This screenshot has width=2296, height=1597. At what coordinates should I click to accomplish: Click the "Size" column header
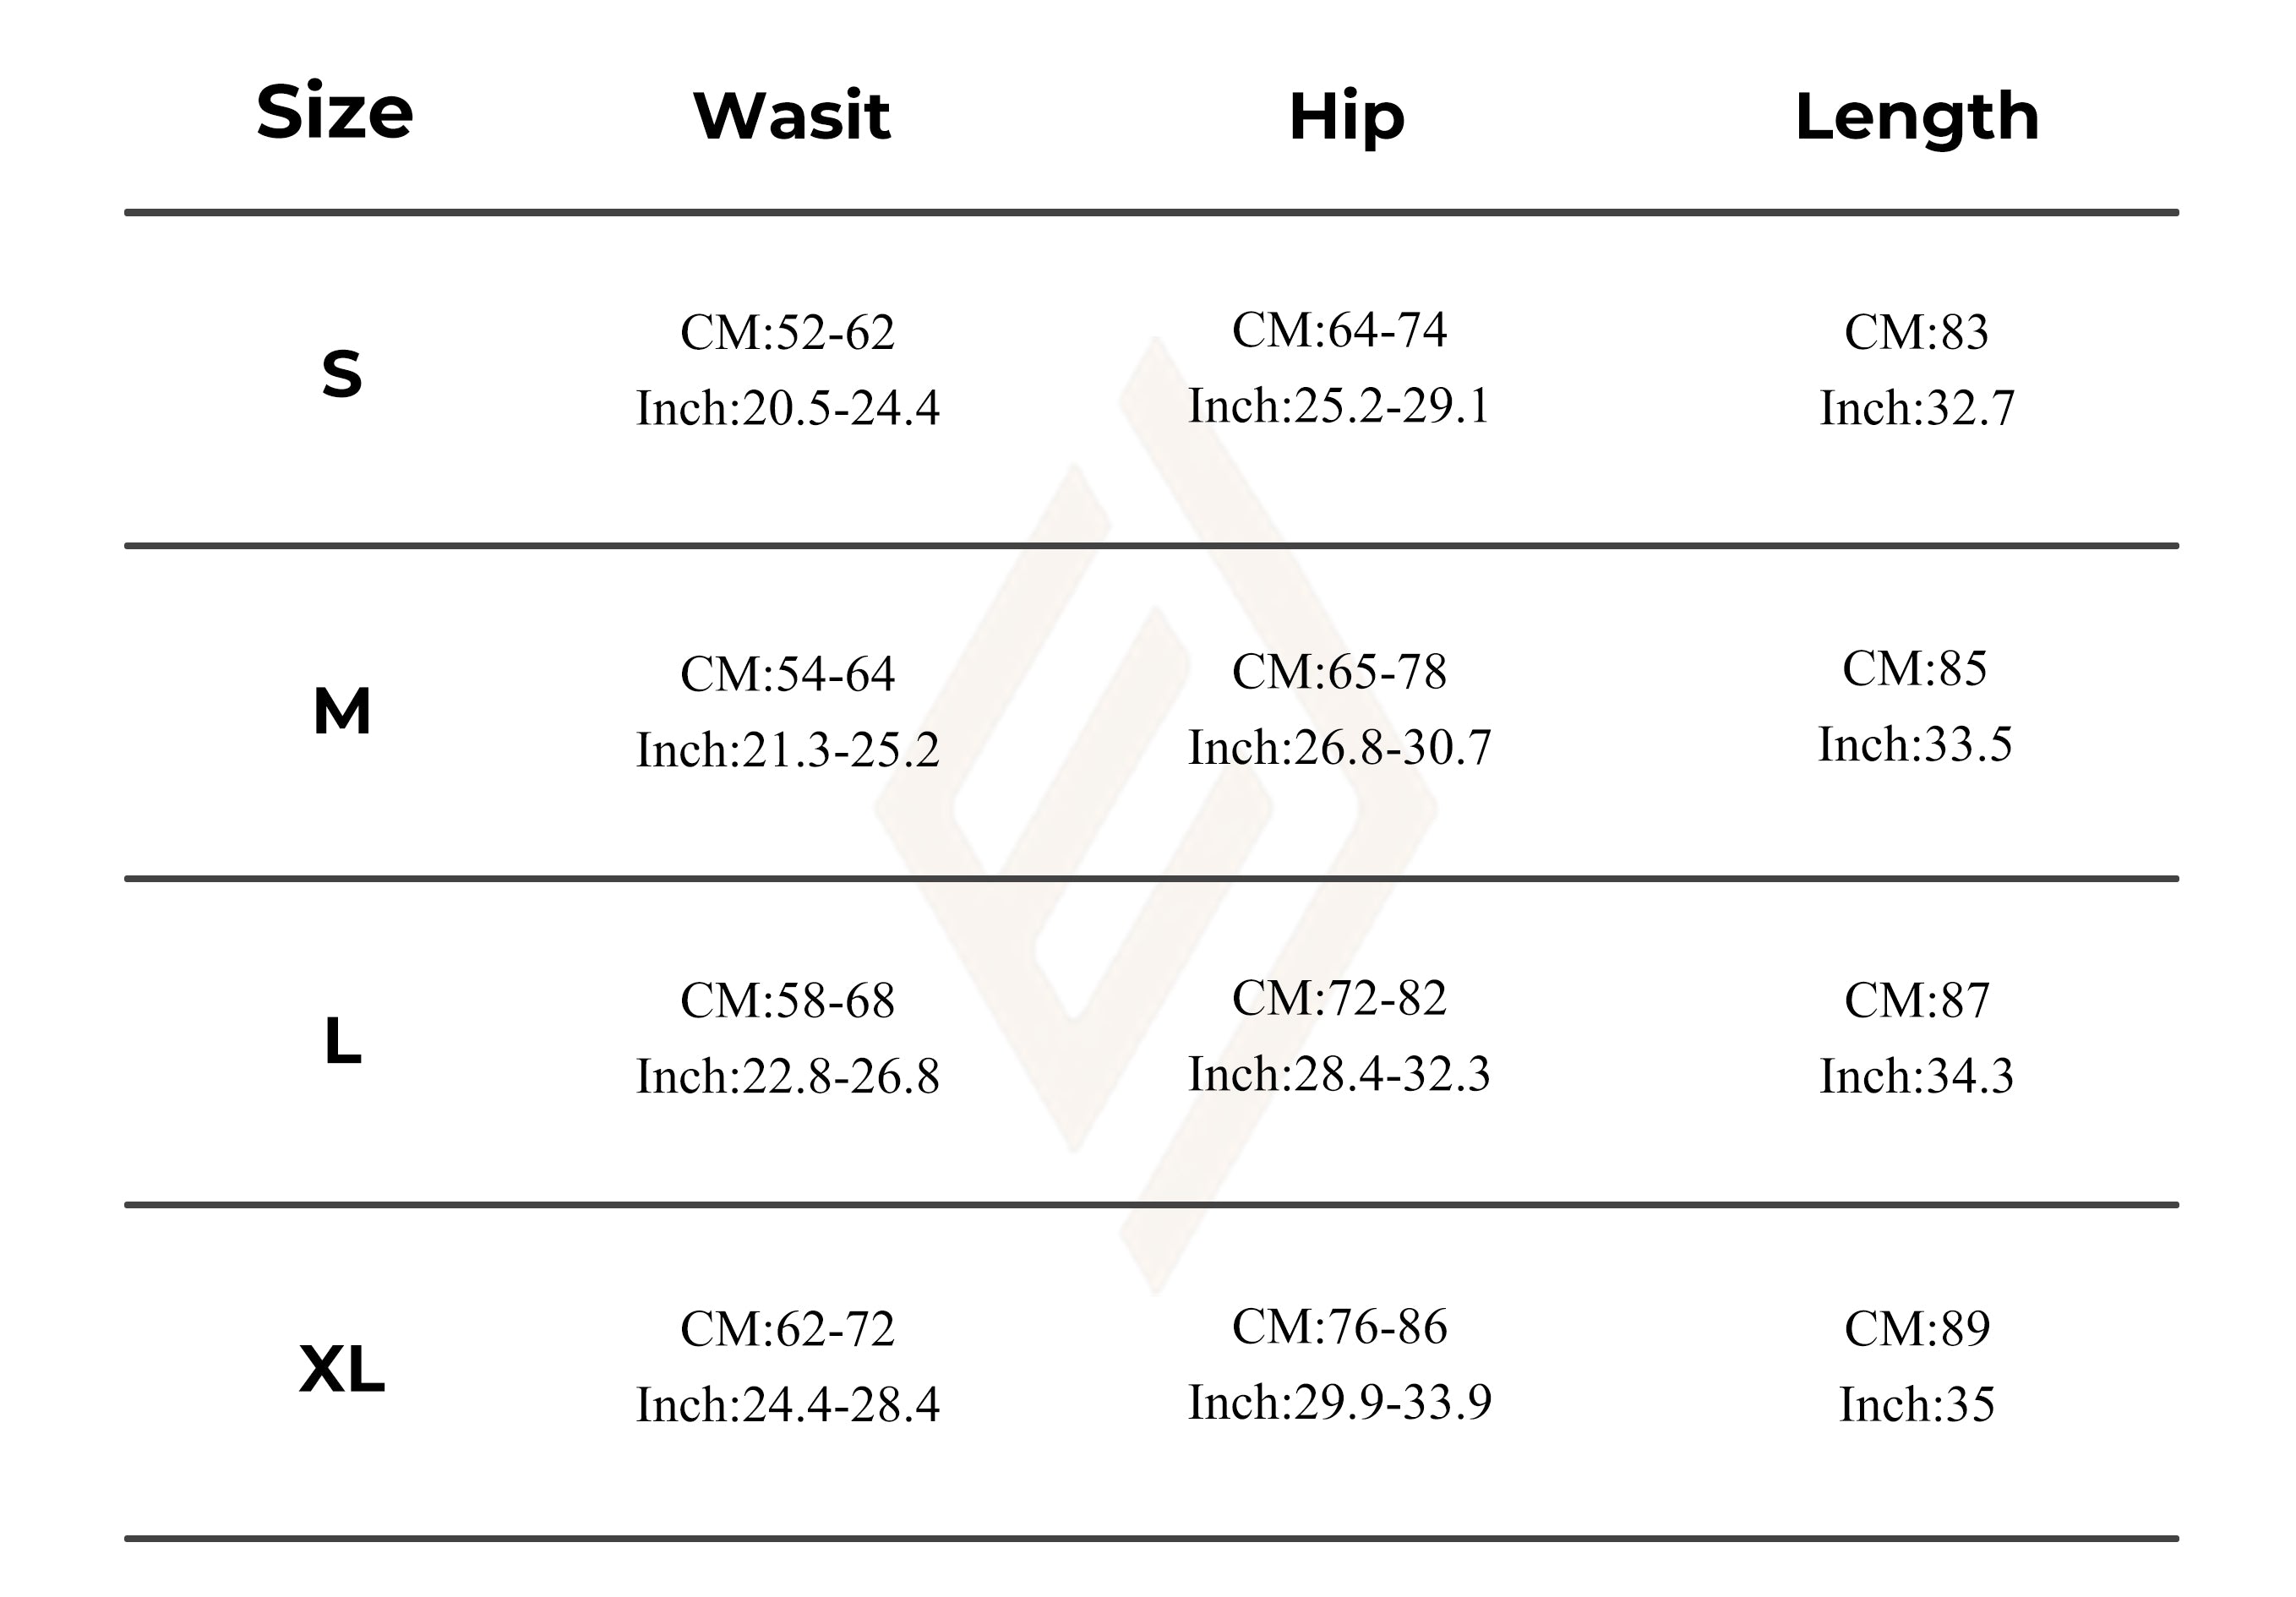point(334,112)
